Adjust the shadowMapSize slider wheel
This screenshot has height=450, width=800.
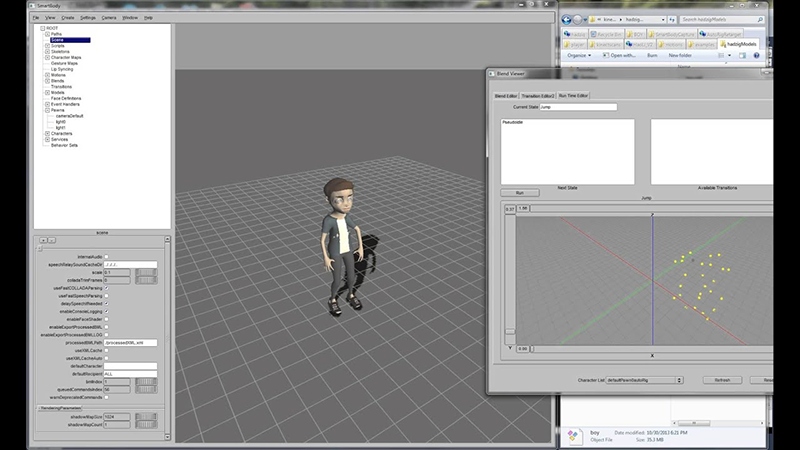146,417
